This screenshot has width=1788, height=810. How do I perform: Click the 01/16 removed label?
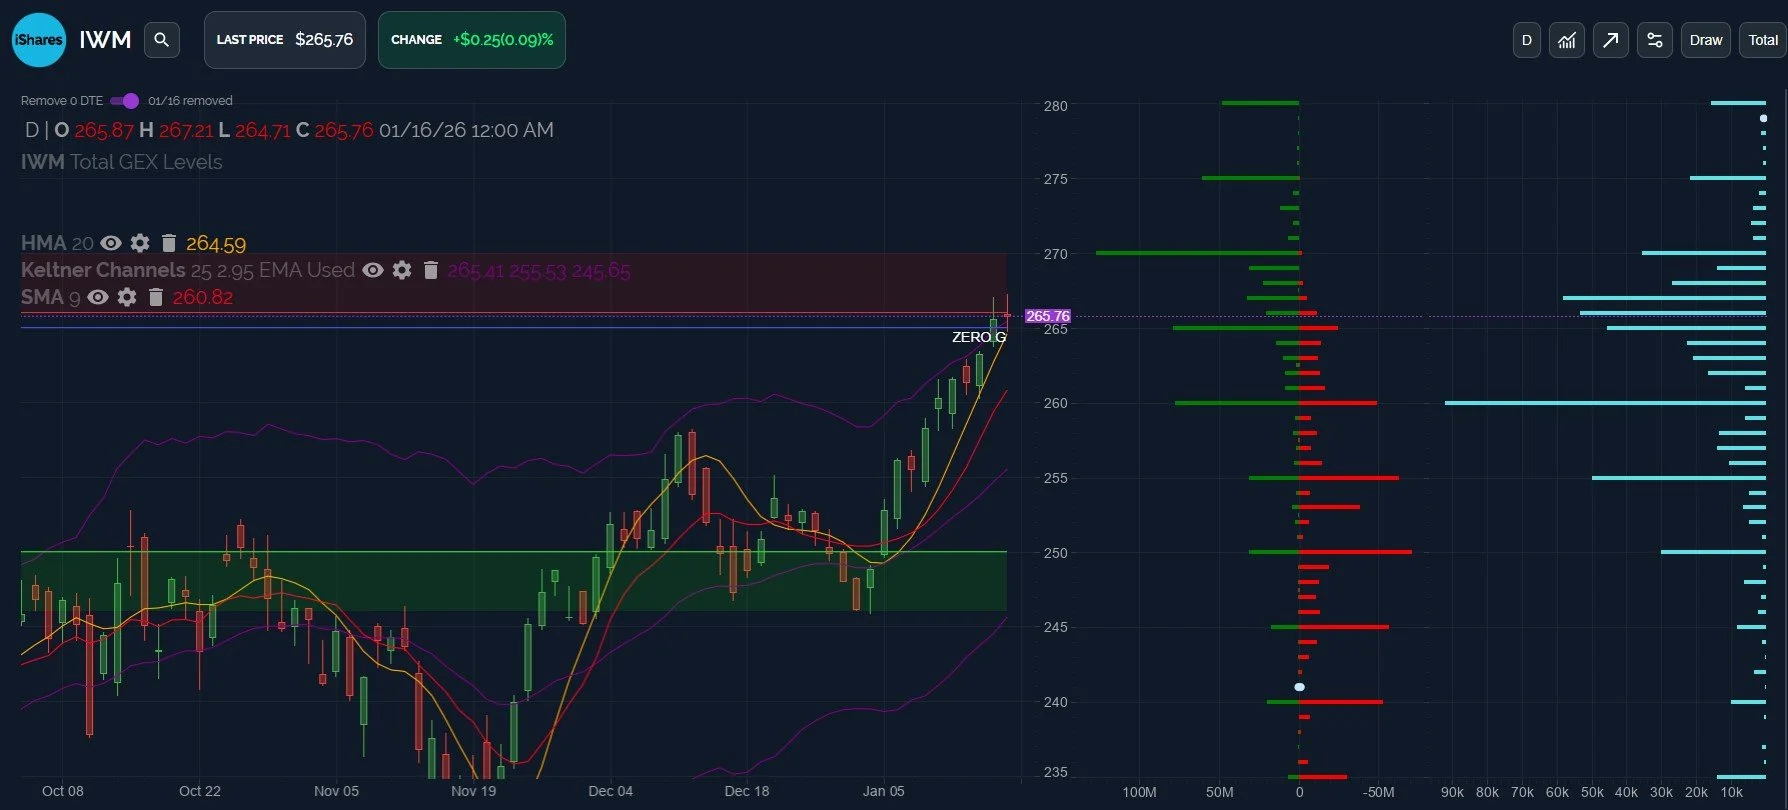click(x=190, y=101)
